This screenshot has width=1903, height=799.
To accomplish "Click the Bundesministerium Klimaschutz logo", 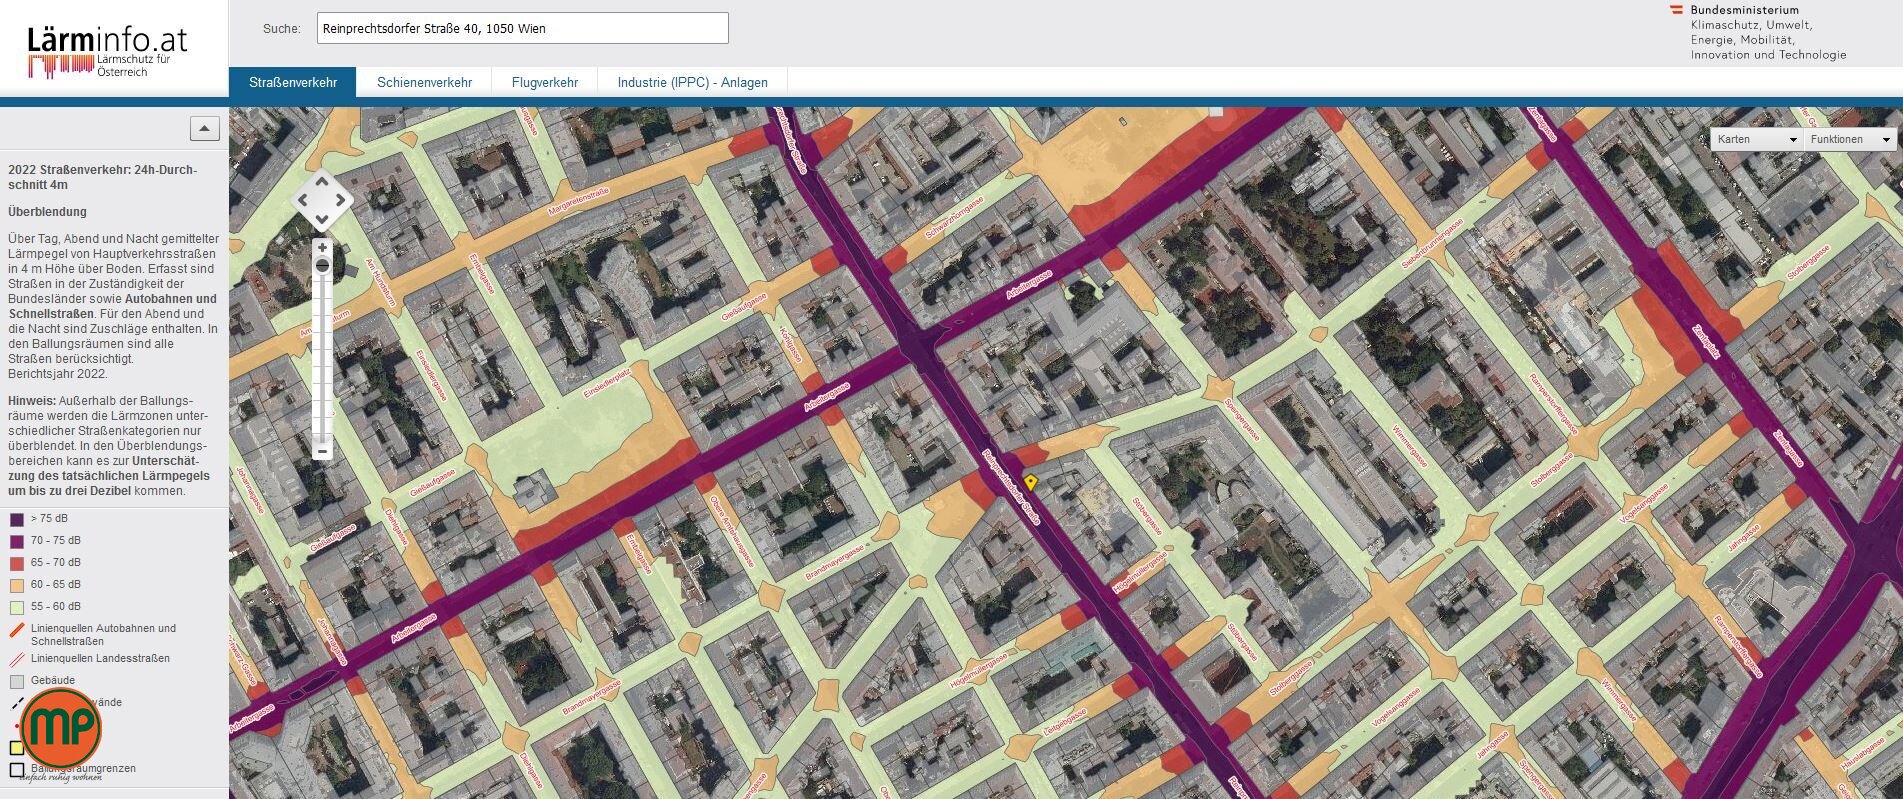I will pos(1756,32).
